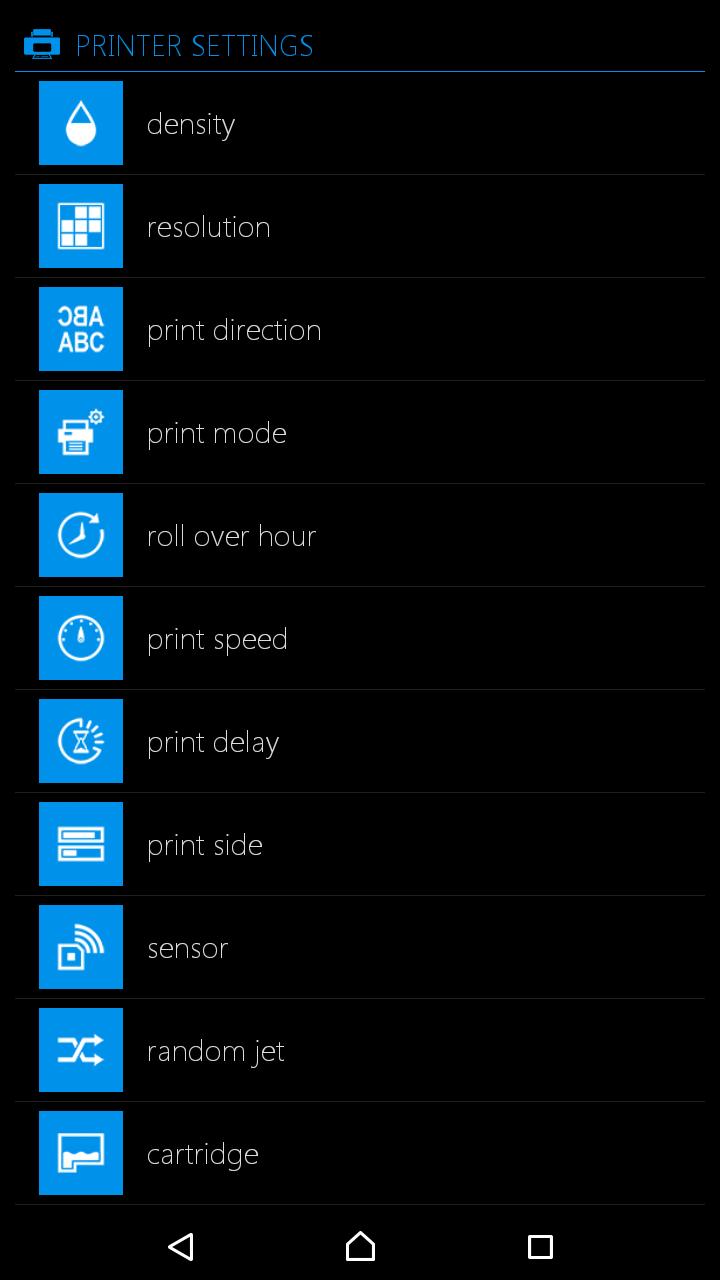This screenshot has width=720, height=1280.
Task: Choose the print mode label
Action: point(216,433)
